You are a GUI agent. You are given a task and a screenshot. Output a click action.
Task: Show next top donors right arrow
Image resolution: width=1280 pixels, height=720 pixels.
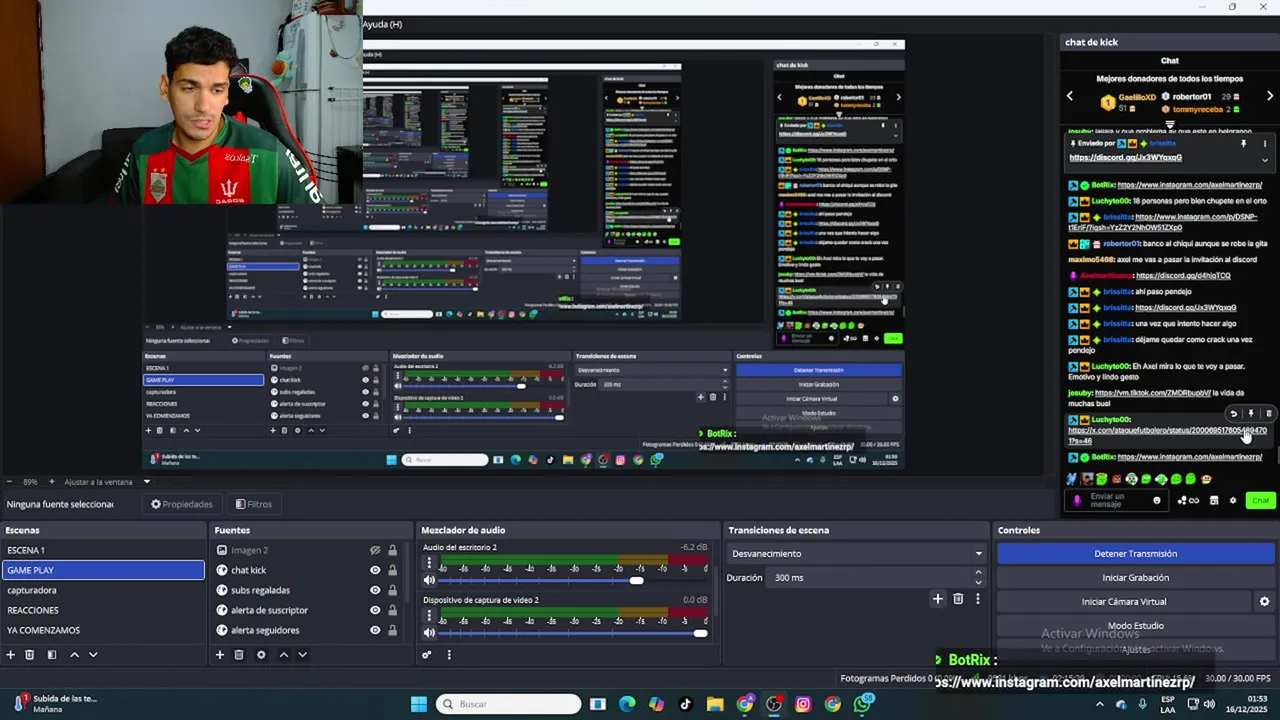coord(1270,96)
